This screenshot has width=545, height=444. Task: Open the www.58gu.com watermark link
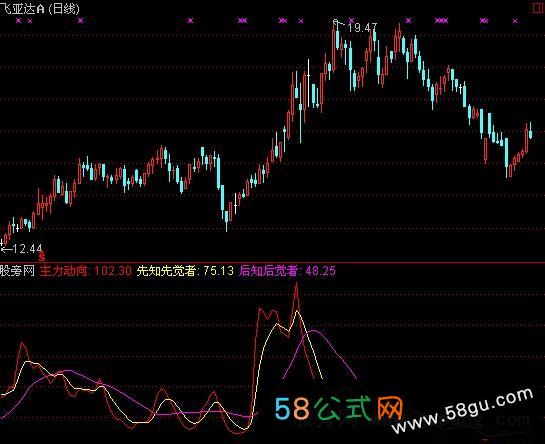coord(462,411)
